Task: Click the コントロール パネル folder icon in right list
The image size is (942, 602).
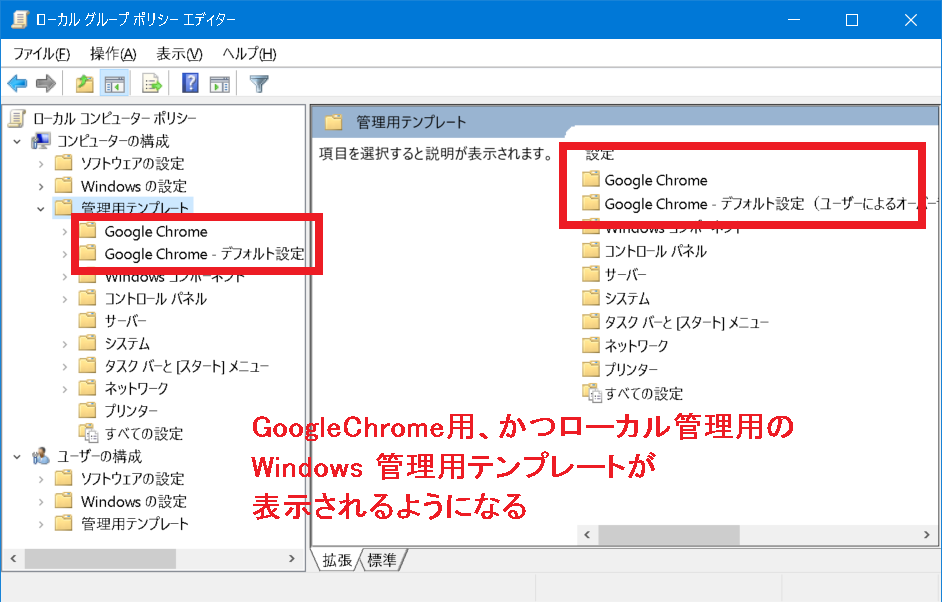Action: 591,250
